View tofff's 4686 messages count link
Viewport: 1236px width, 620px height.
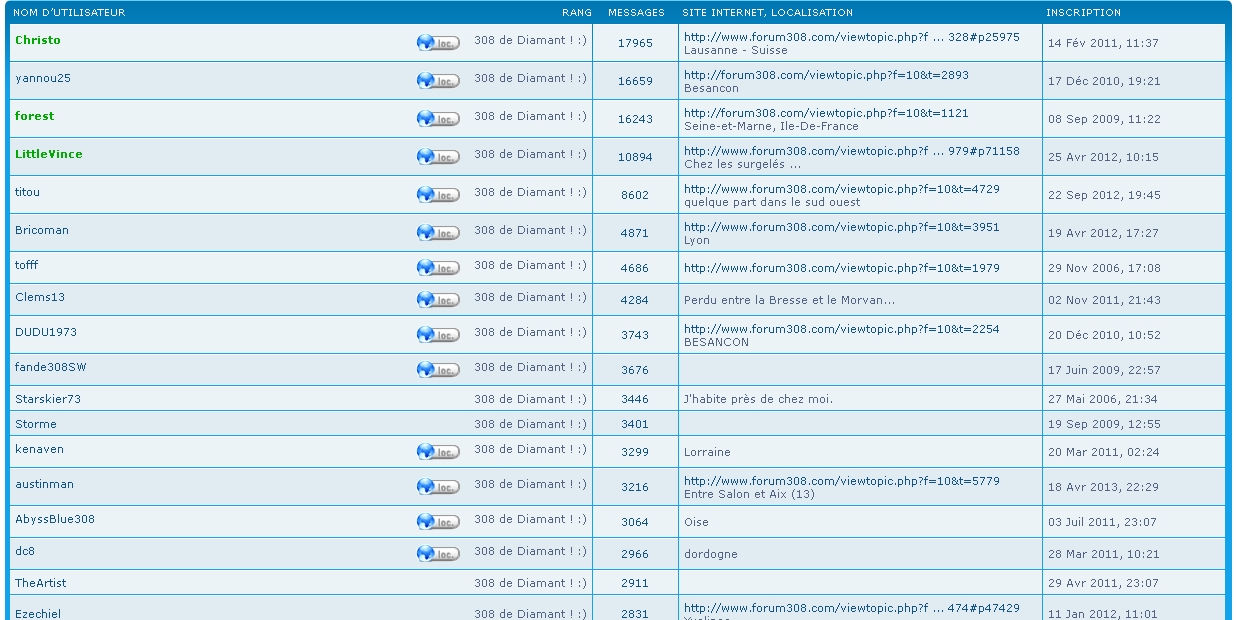click(634, 269)
